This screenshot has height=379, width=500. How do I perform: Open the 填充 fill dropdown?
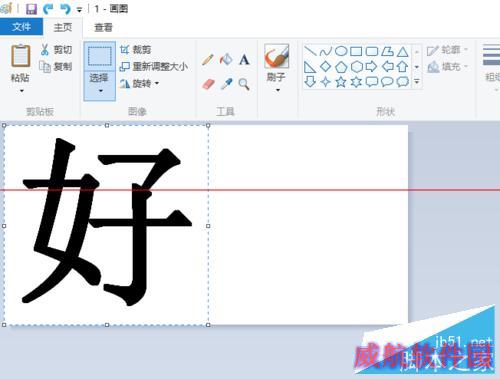coord(447,67)
